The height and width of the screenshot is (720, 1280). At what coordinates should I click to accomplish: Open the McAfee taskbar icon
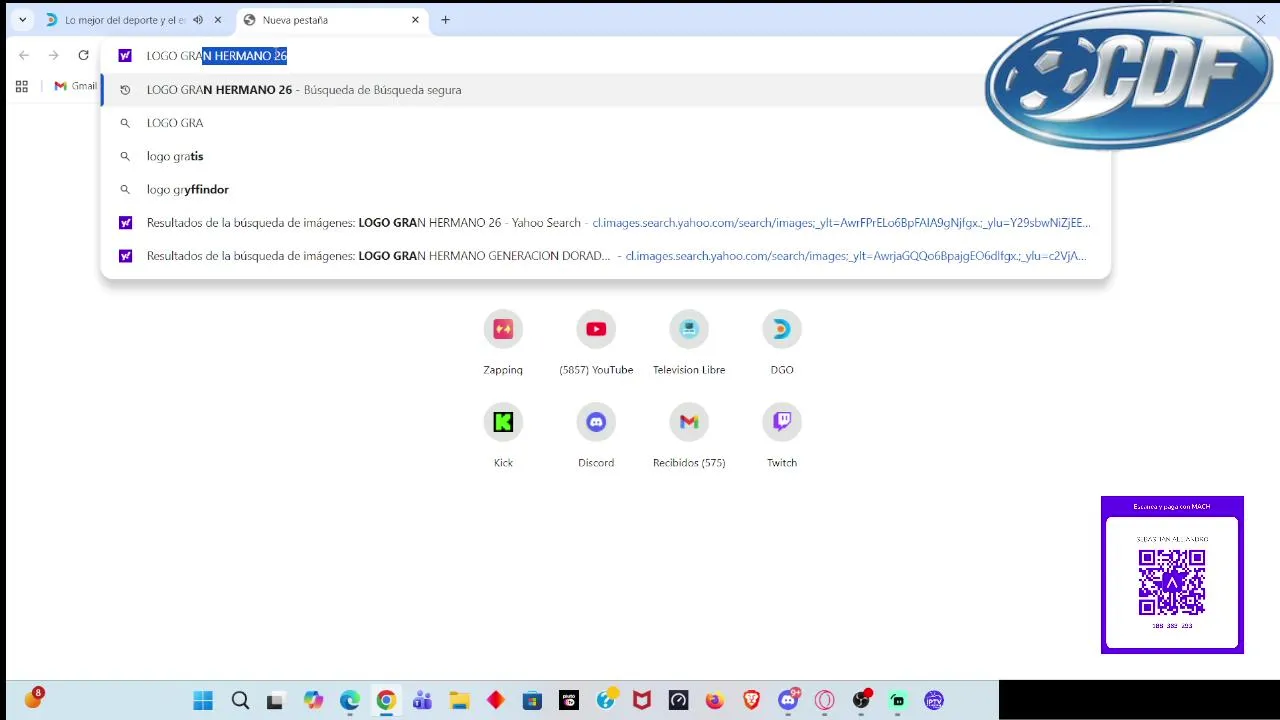pos(642,700)
